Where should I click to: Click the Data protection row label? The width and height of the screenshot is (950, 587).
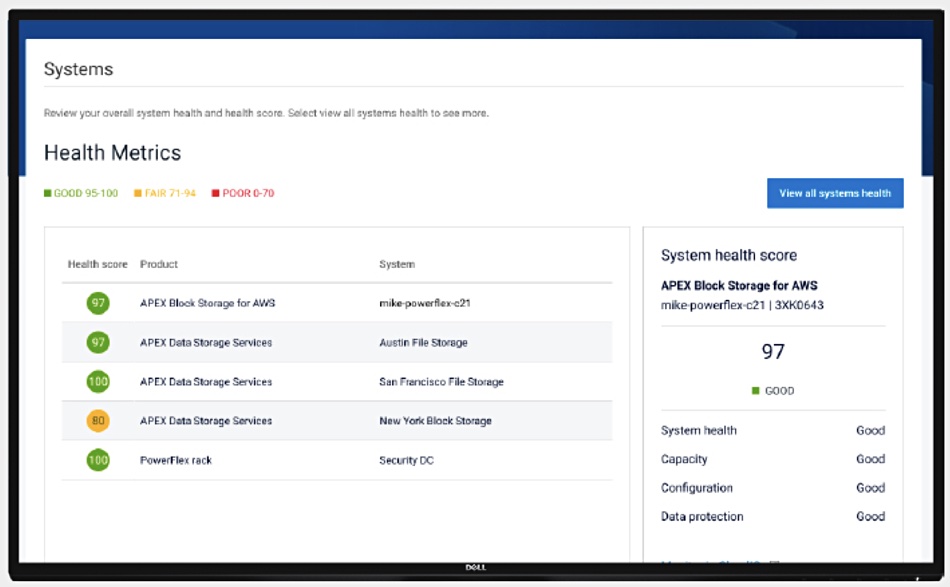pyautogui.click(x=702, y=516)
